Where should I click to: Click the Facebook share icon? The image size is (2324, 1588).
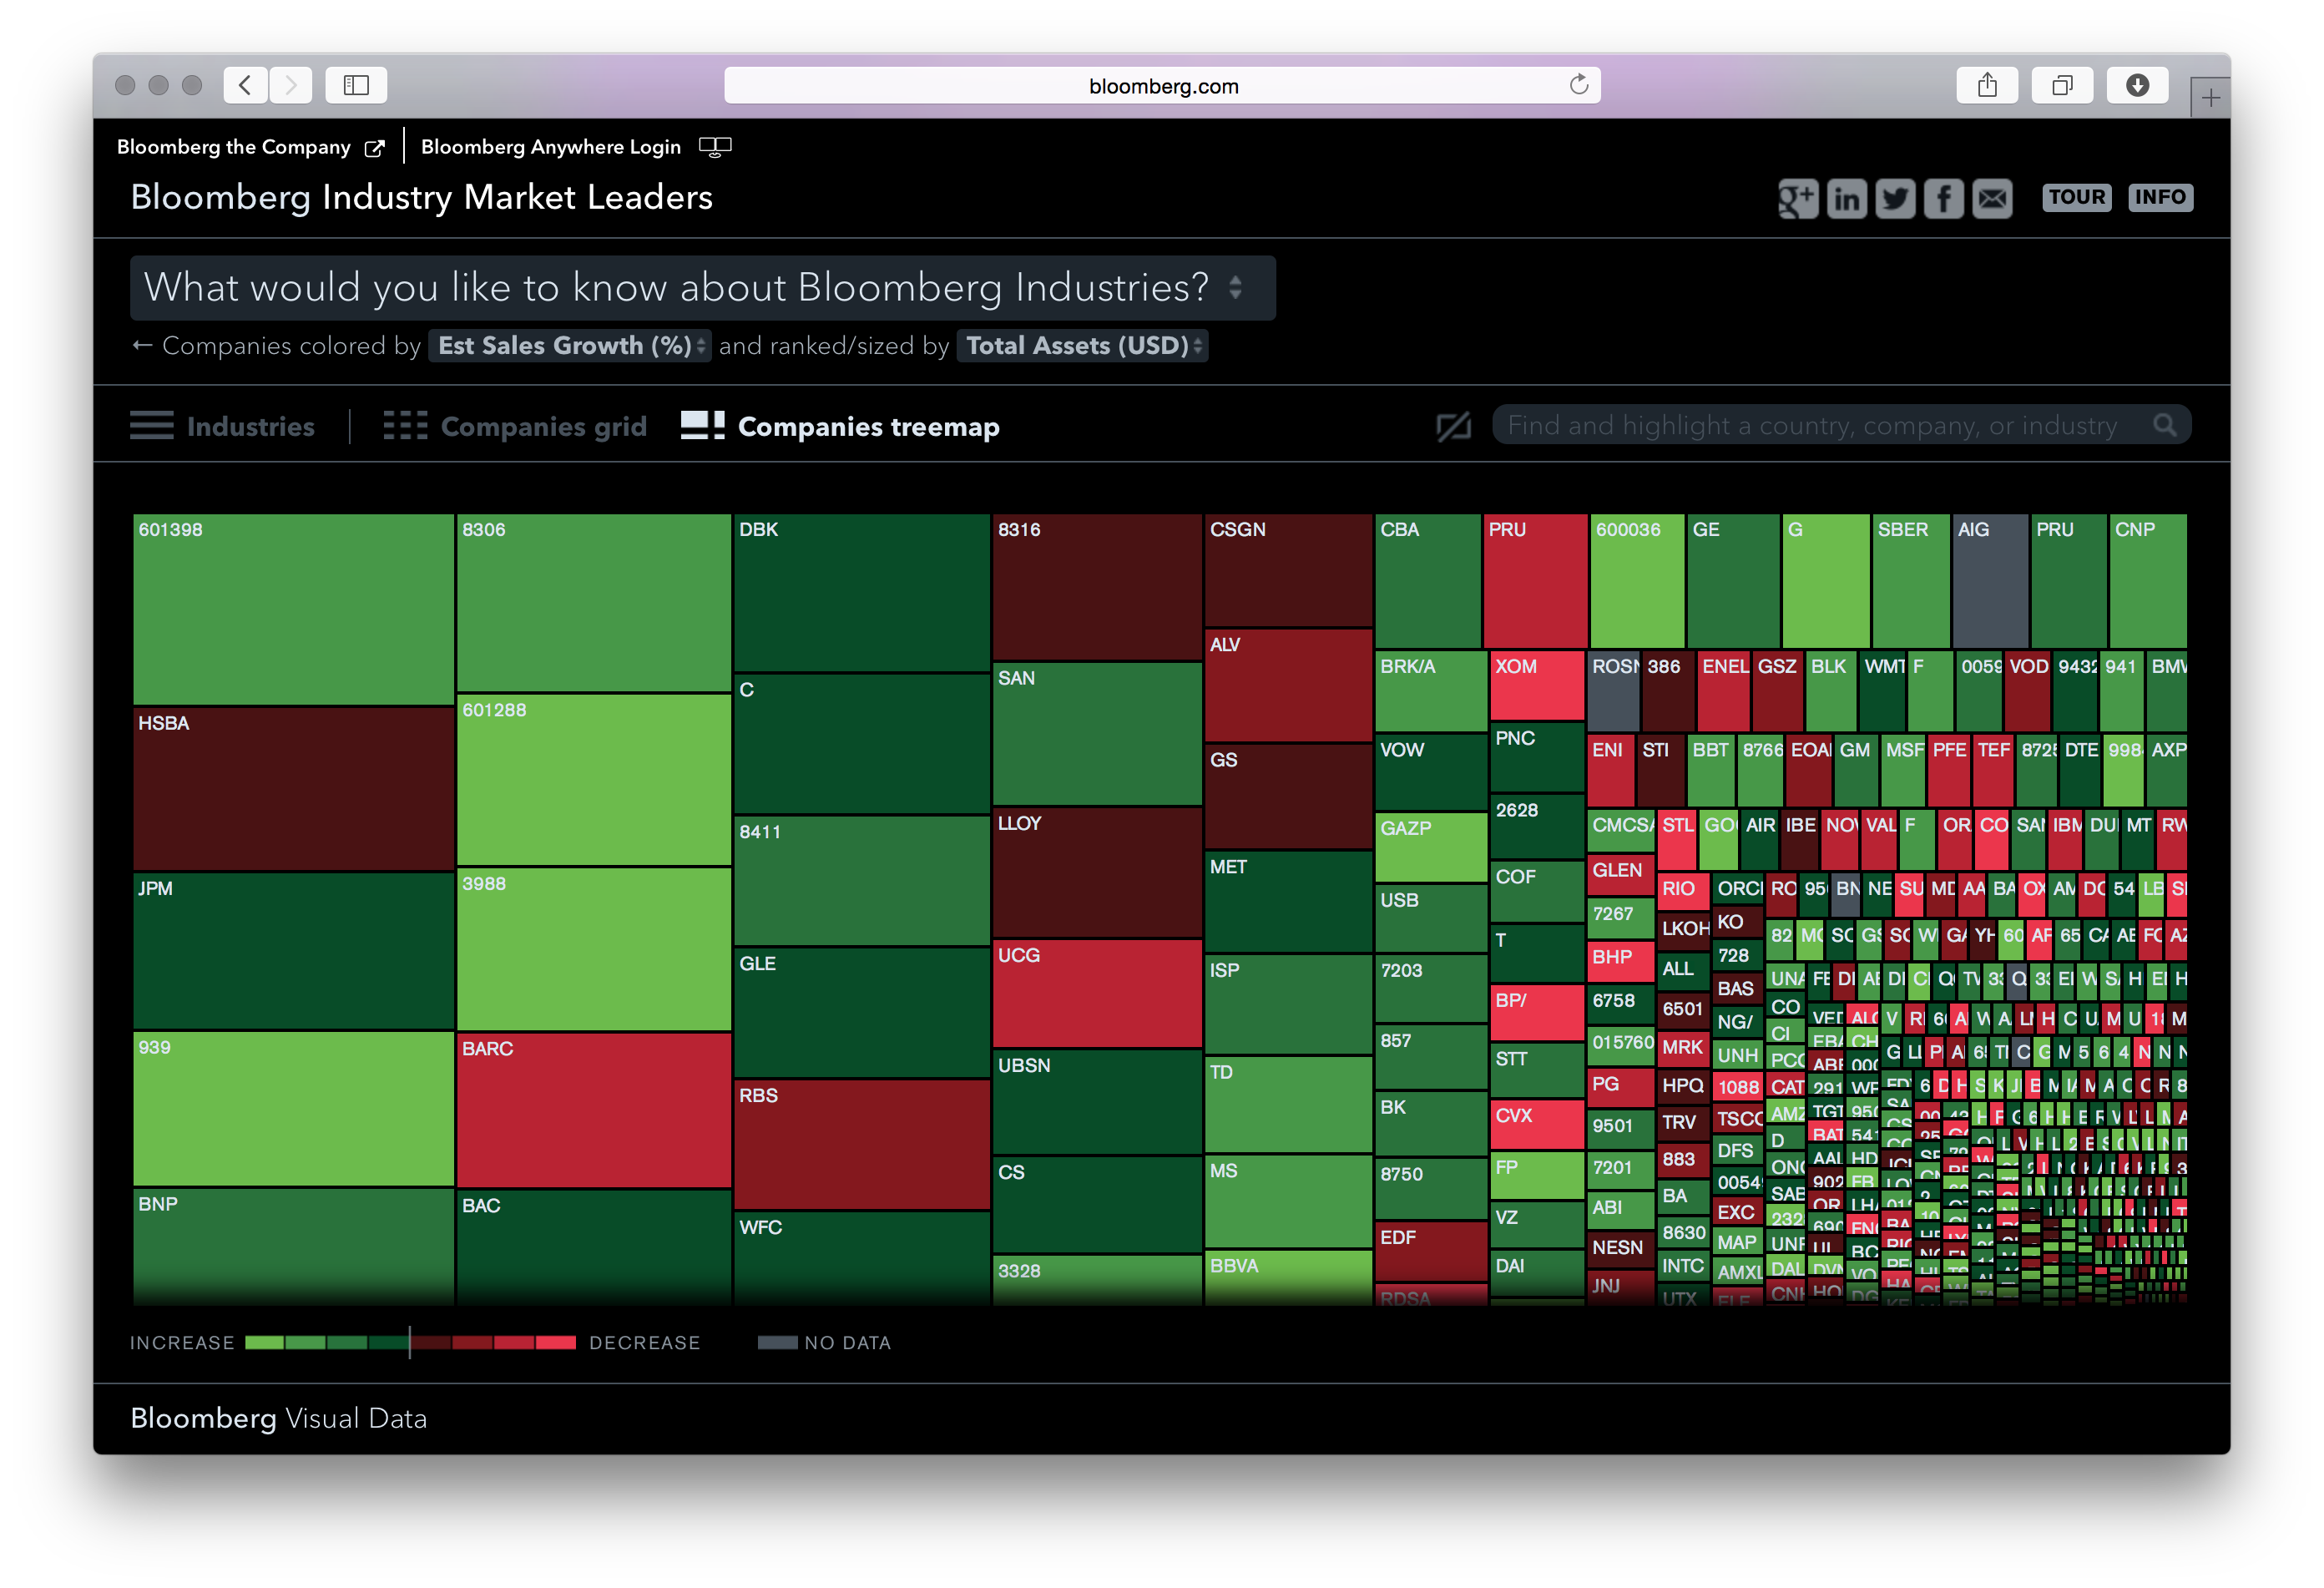click(x=1944, y=198)
